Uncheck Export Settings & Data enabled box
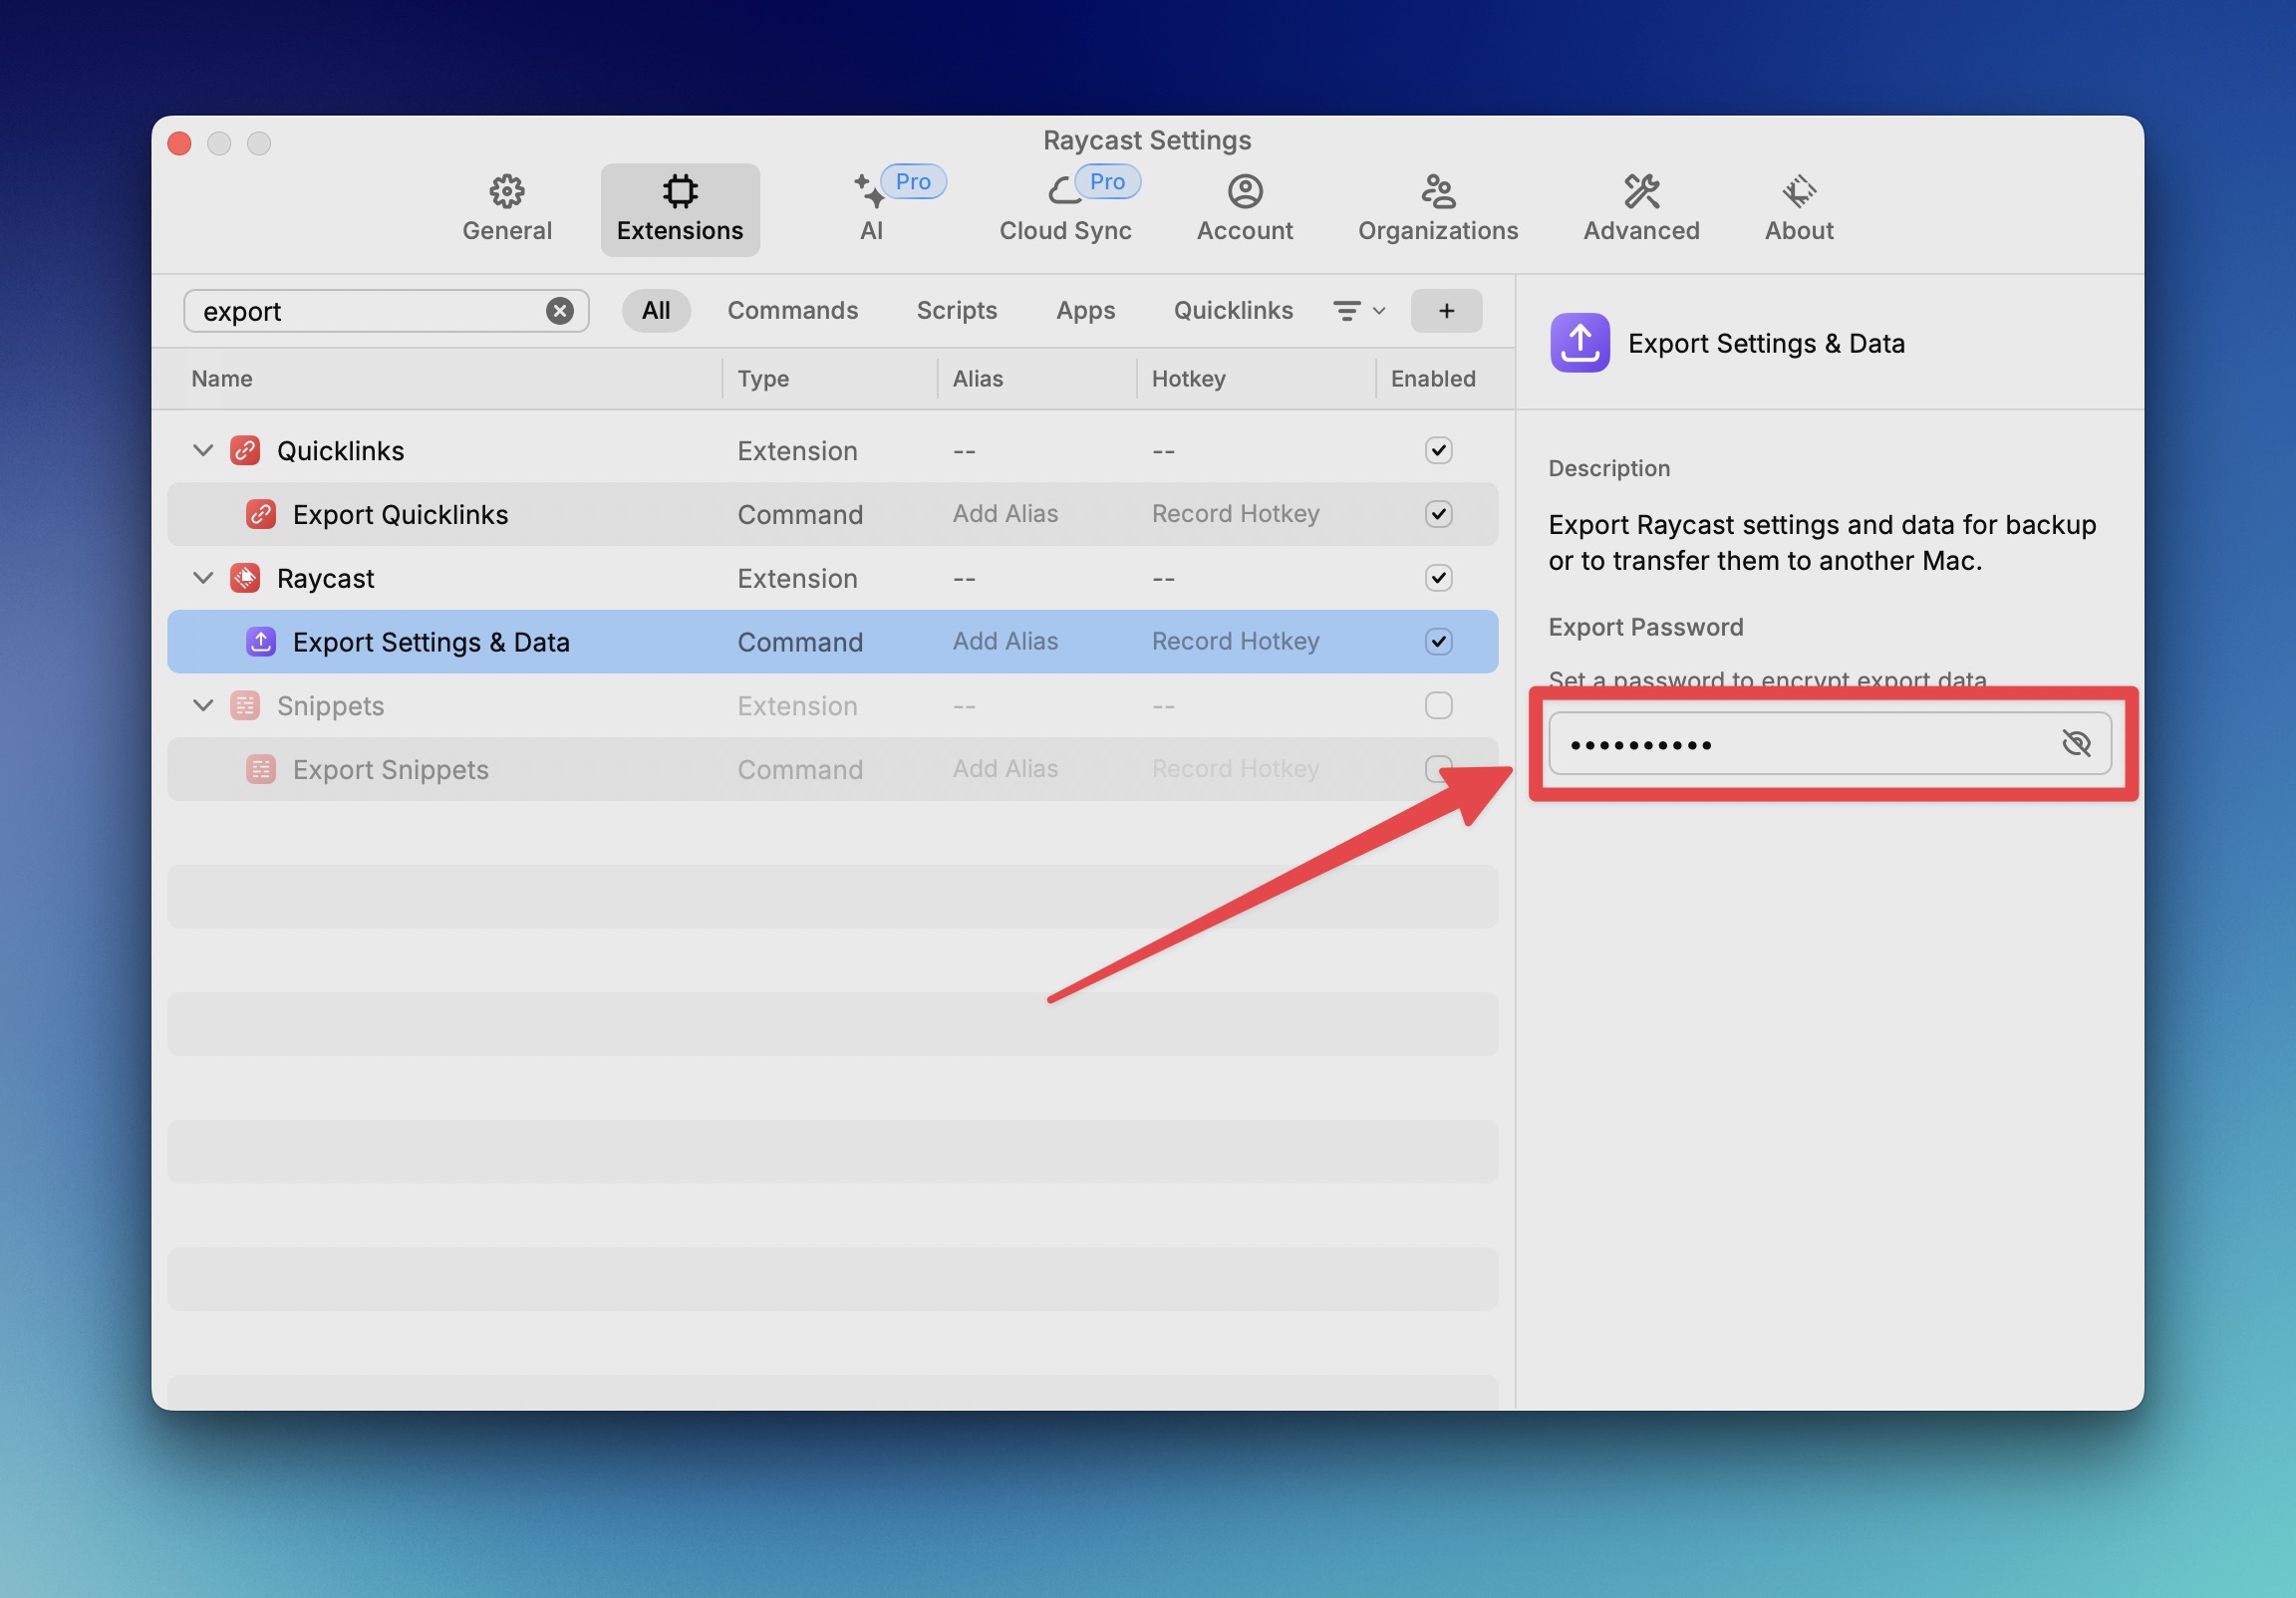This screenshot has height=1598, width=2296. point(1438,642)
